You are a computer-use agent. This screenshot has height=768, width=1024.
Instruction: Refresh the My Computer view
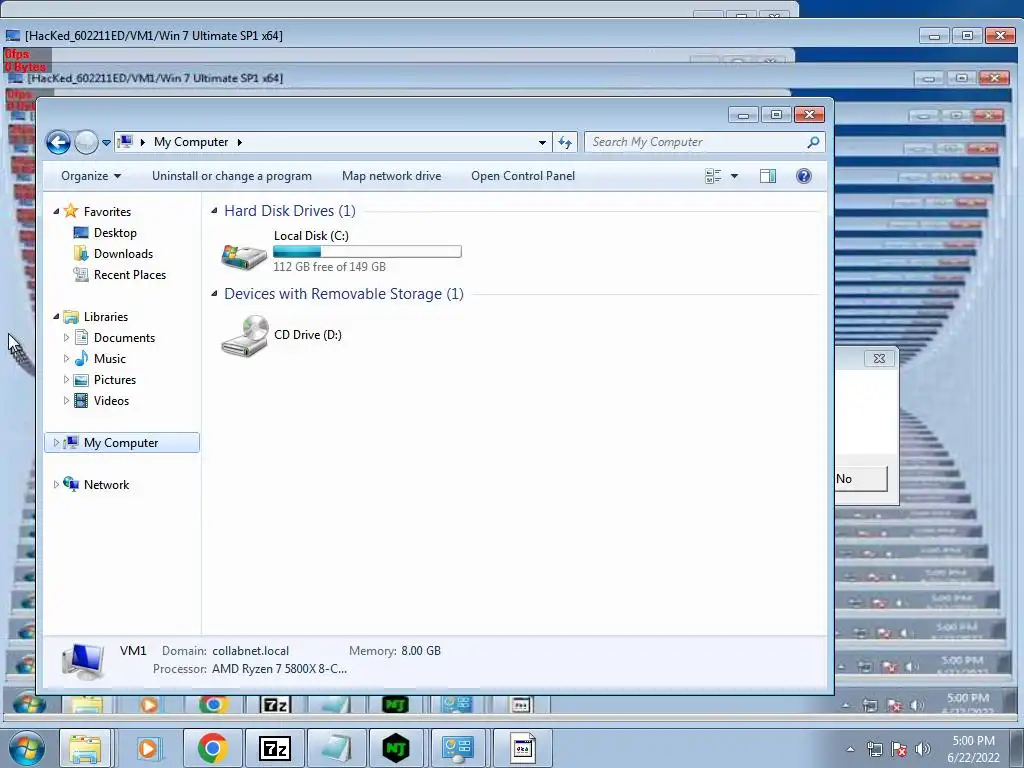coord(565,142)
